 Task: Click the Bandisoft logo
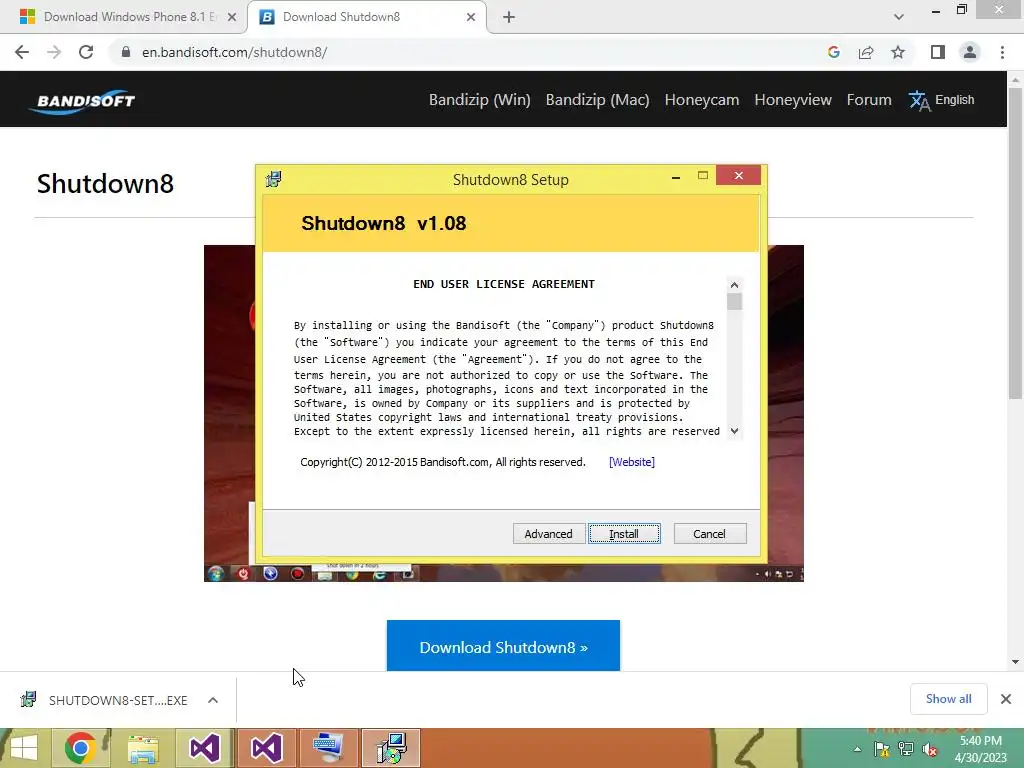pos(83,101)
